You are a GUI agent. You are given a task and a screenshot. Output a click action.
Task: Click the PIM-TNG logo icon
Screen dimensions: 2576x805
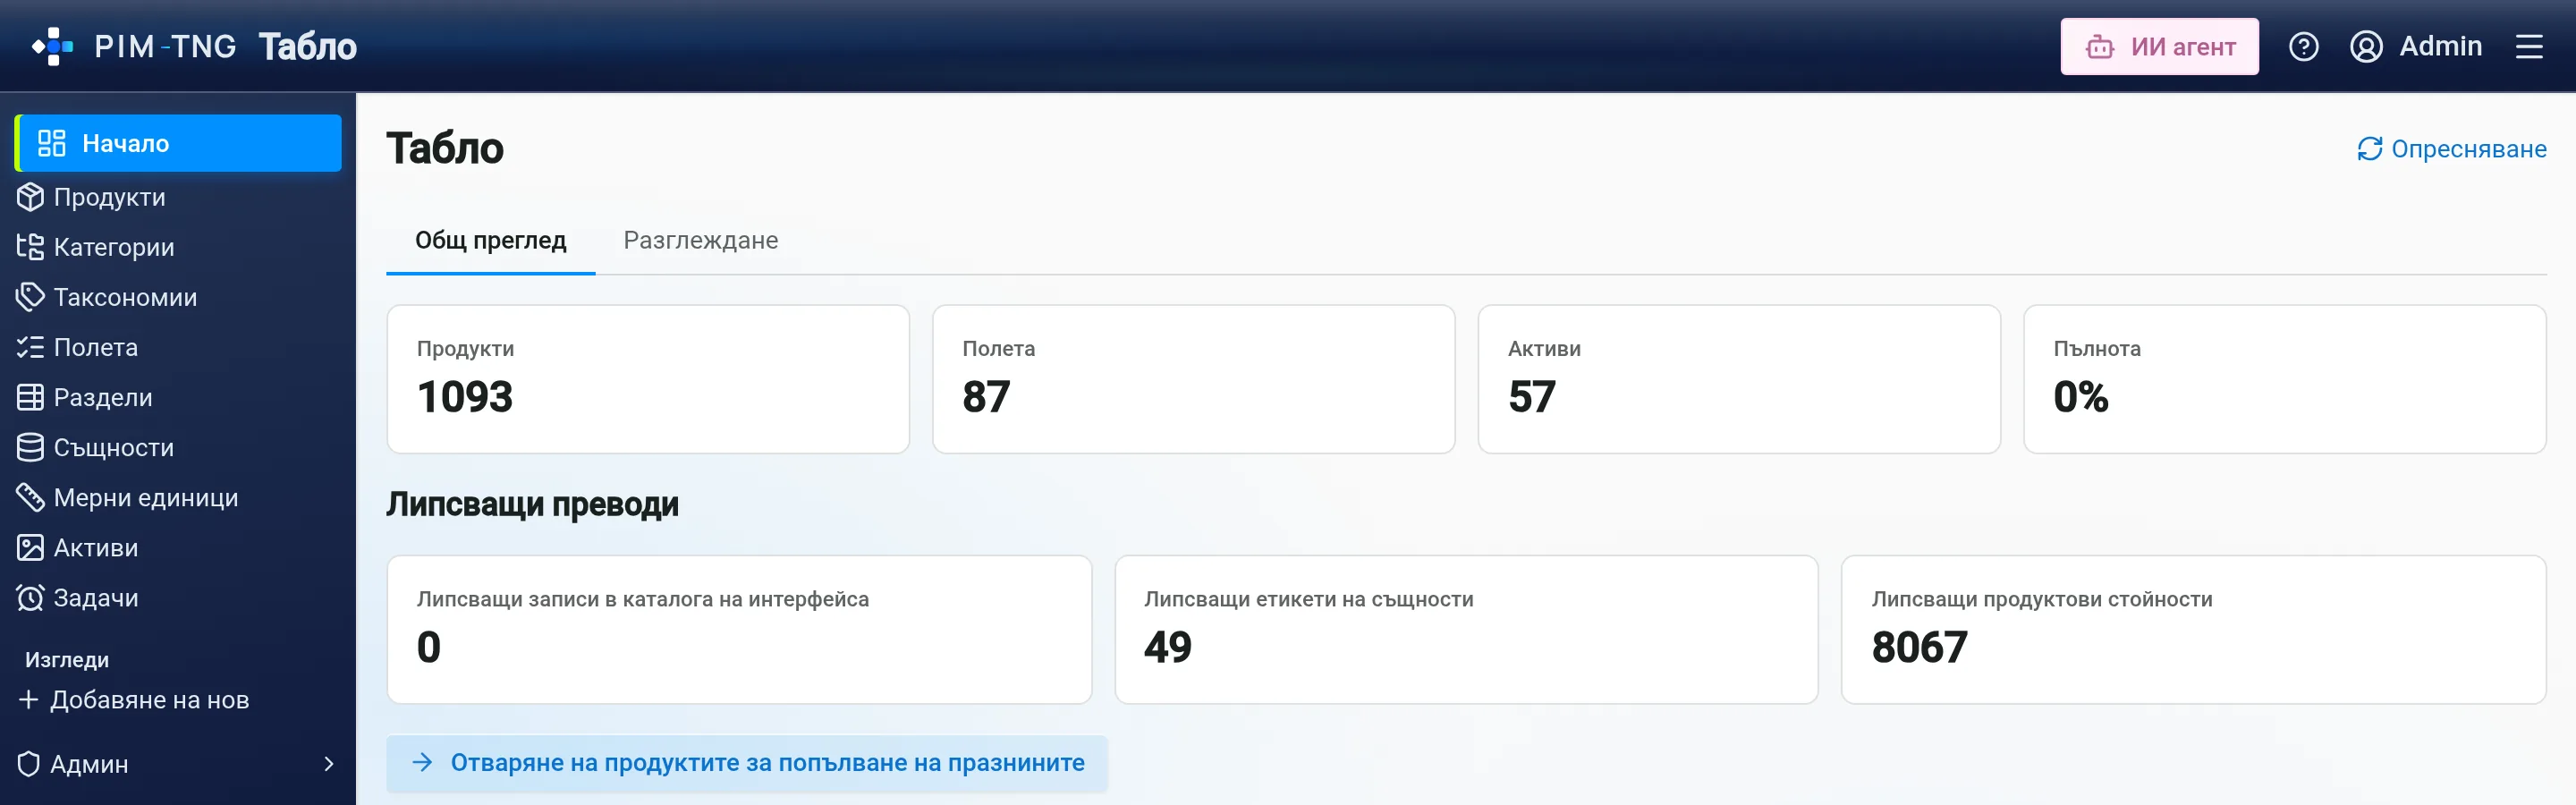coord(53,46)
